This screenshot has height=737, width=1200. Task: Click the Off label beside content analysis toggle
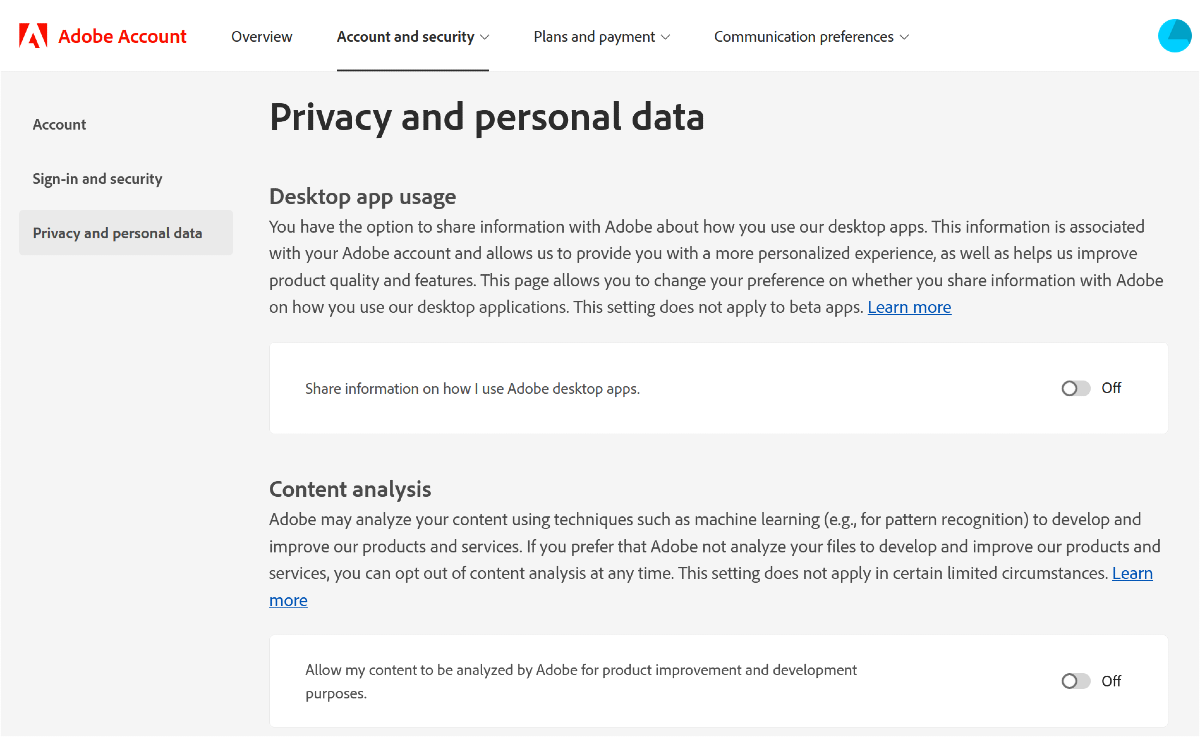(1112, 681)
